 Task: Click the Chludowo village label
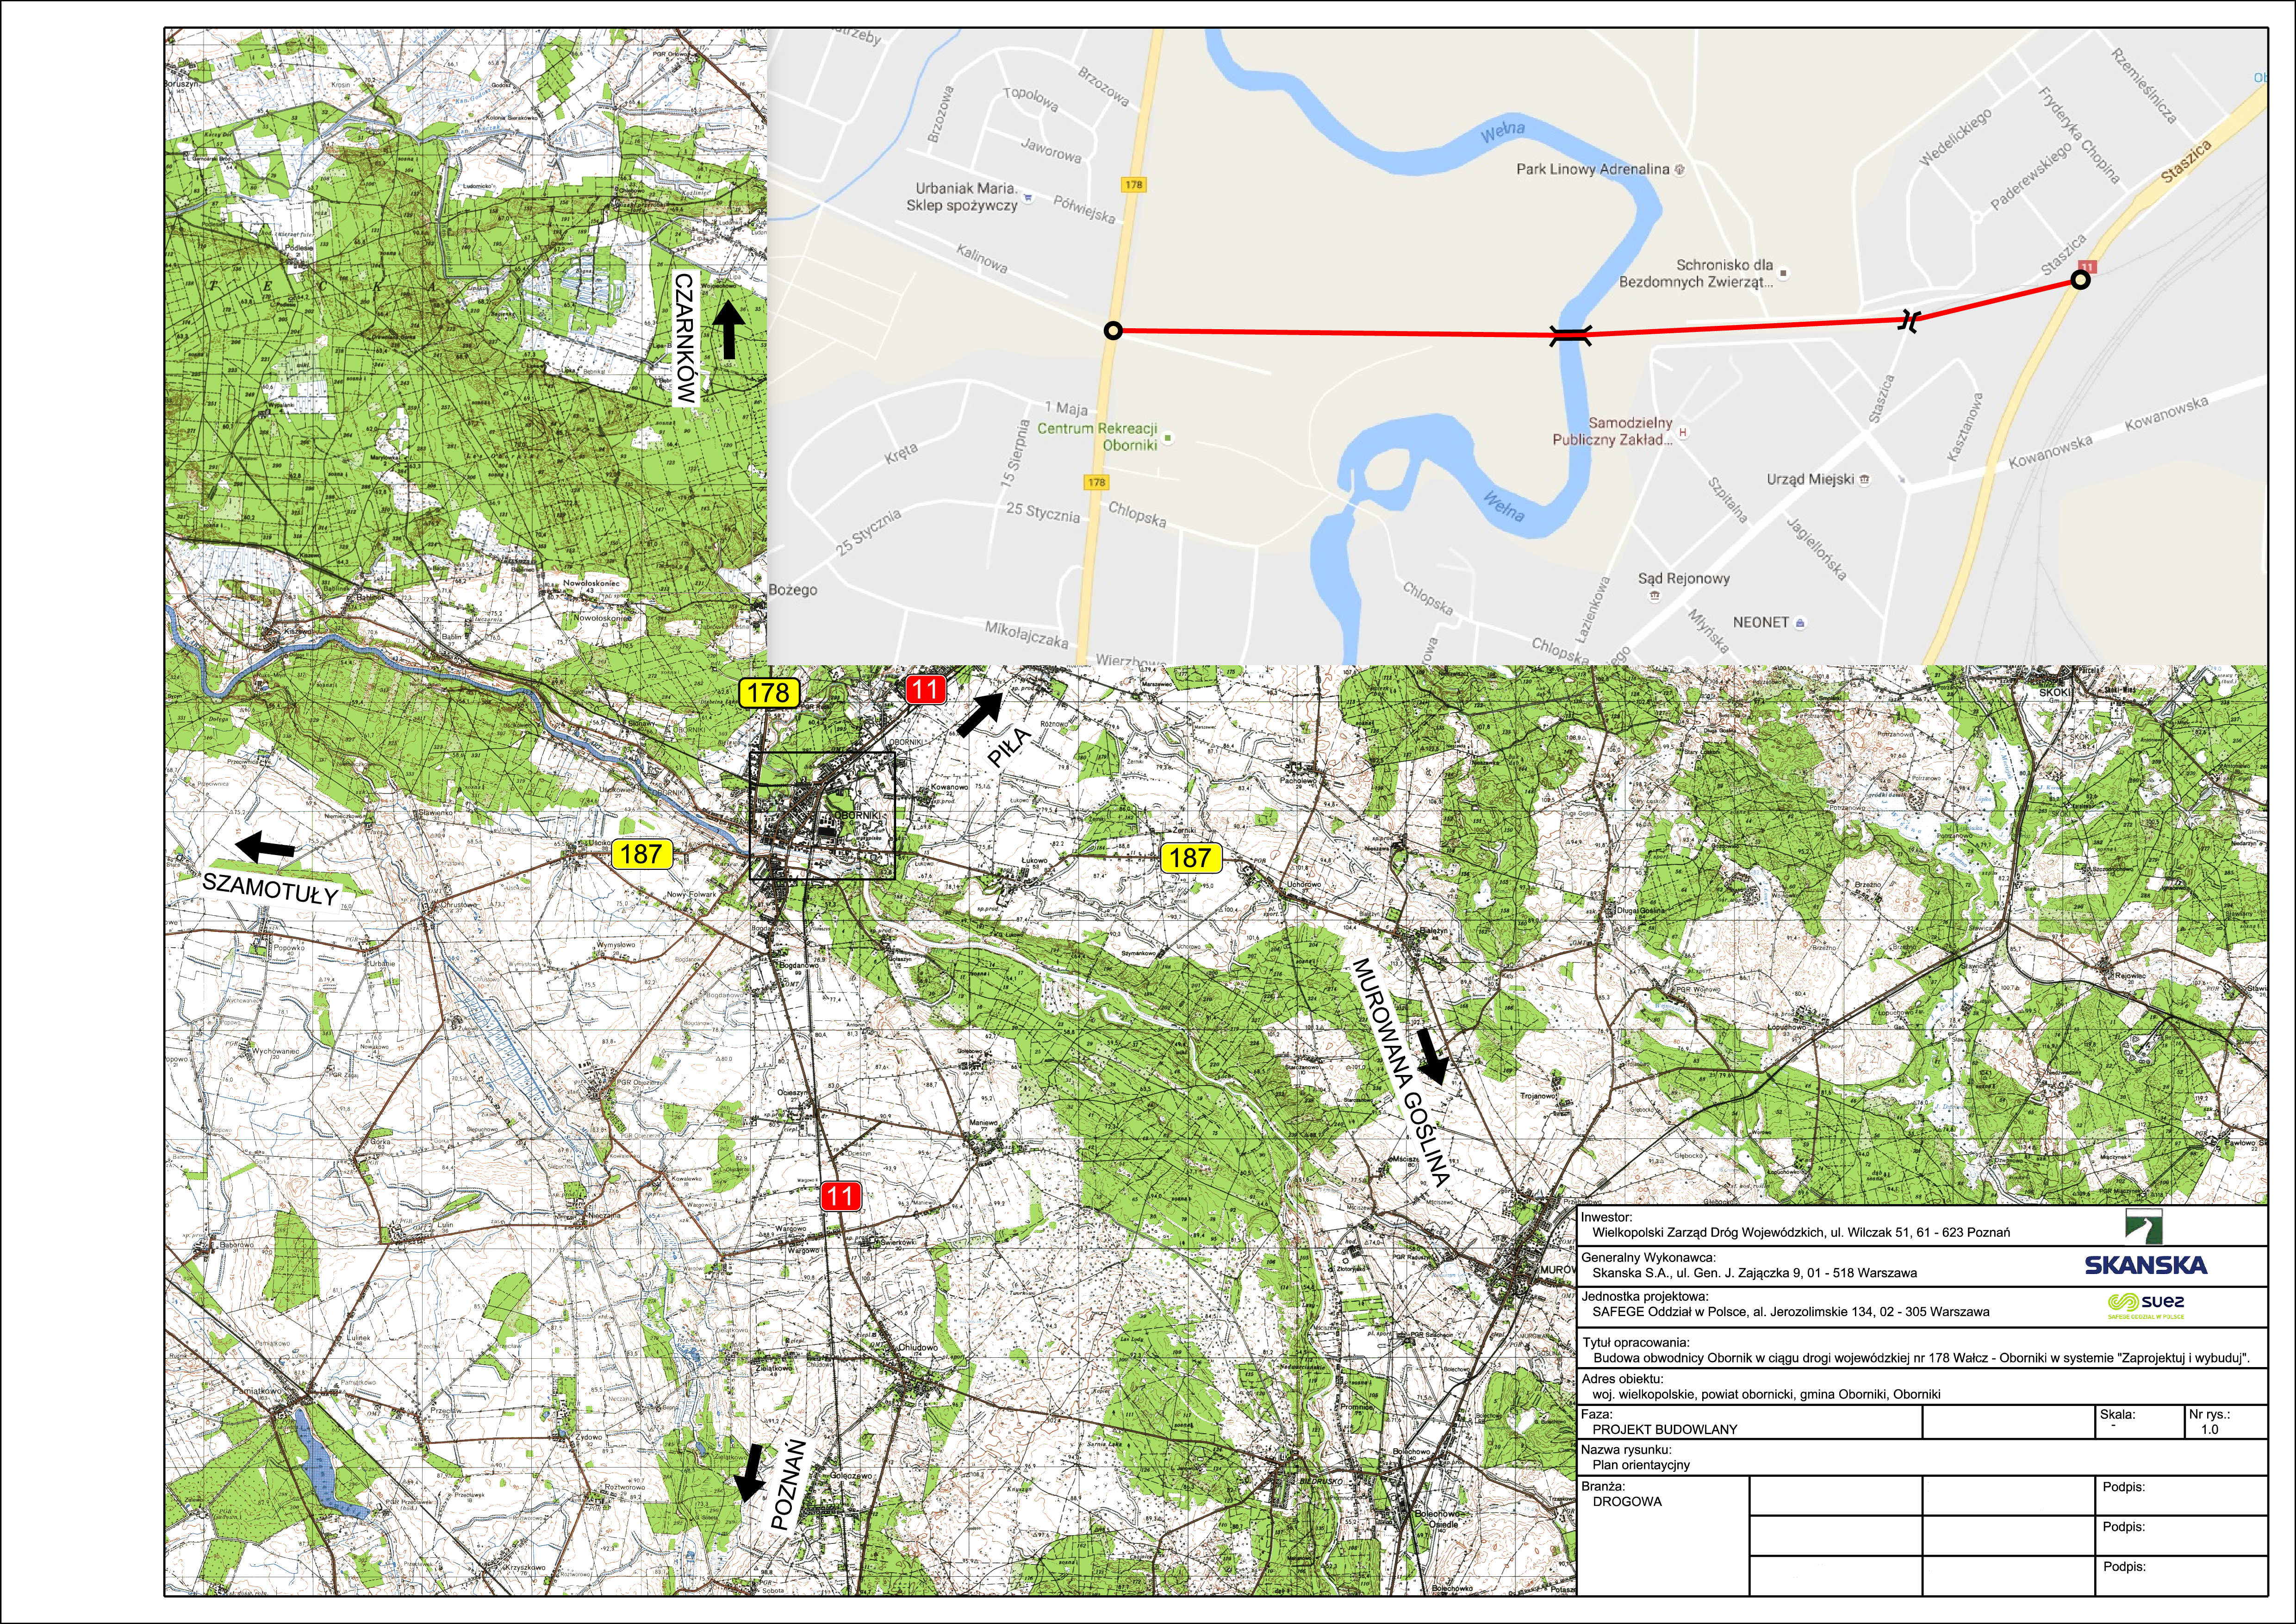(x=918, y=1347)
